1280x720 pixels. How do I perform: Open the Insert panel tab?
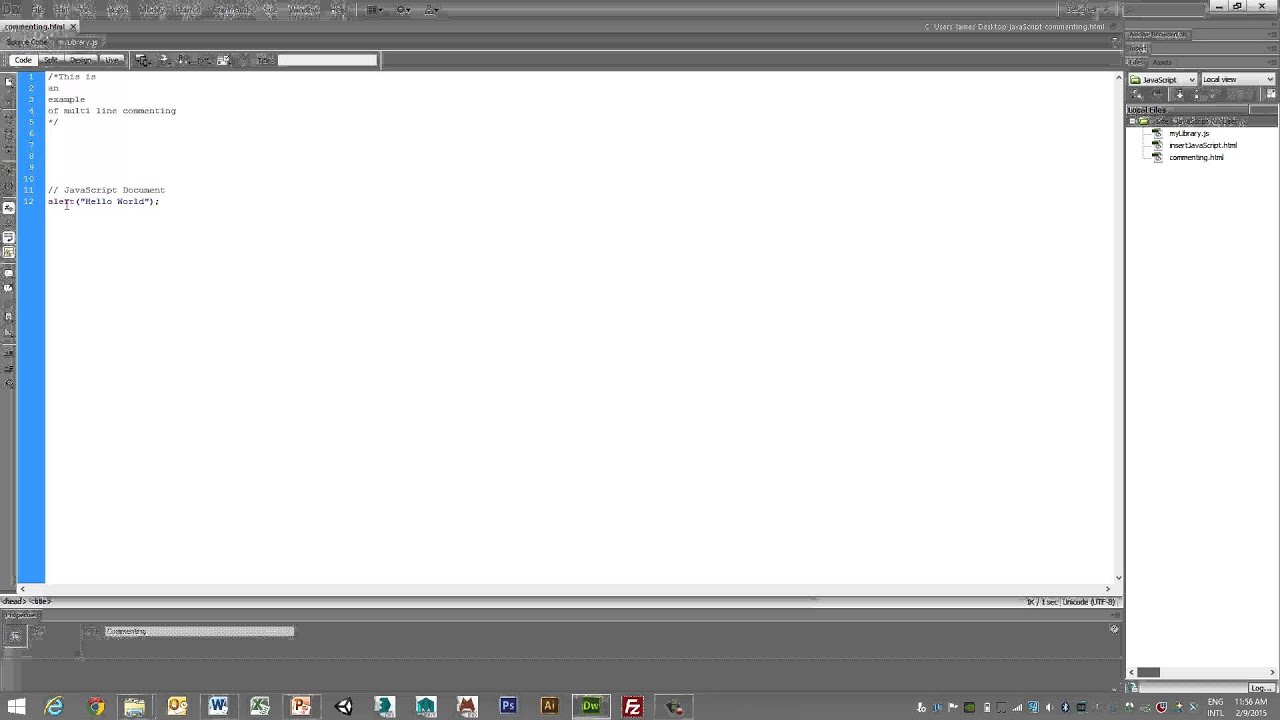pyautogui.click(x=1139, y=48)
